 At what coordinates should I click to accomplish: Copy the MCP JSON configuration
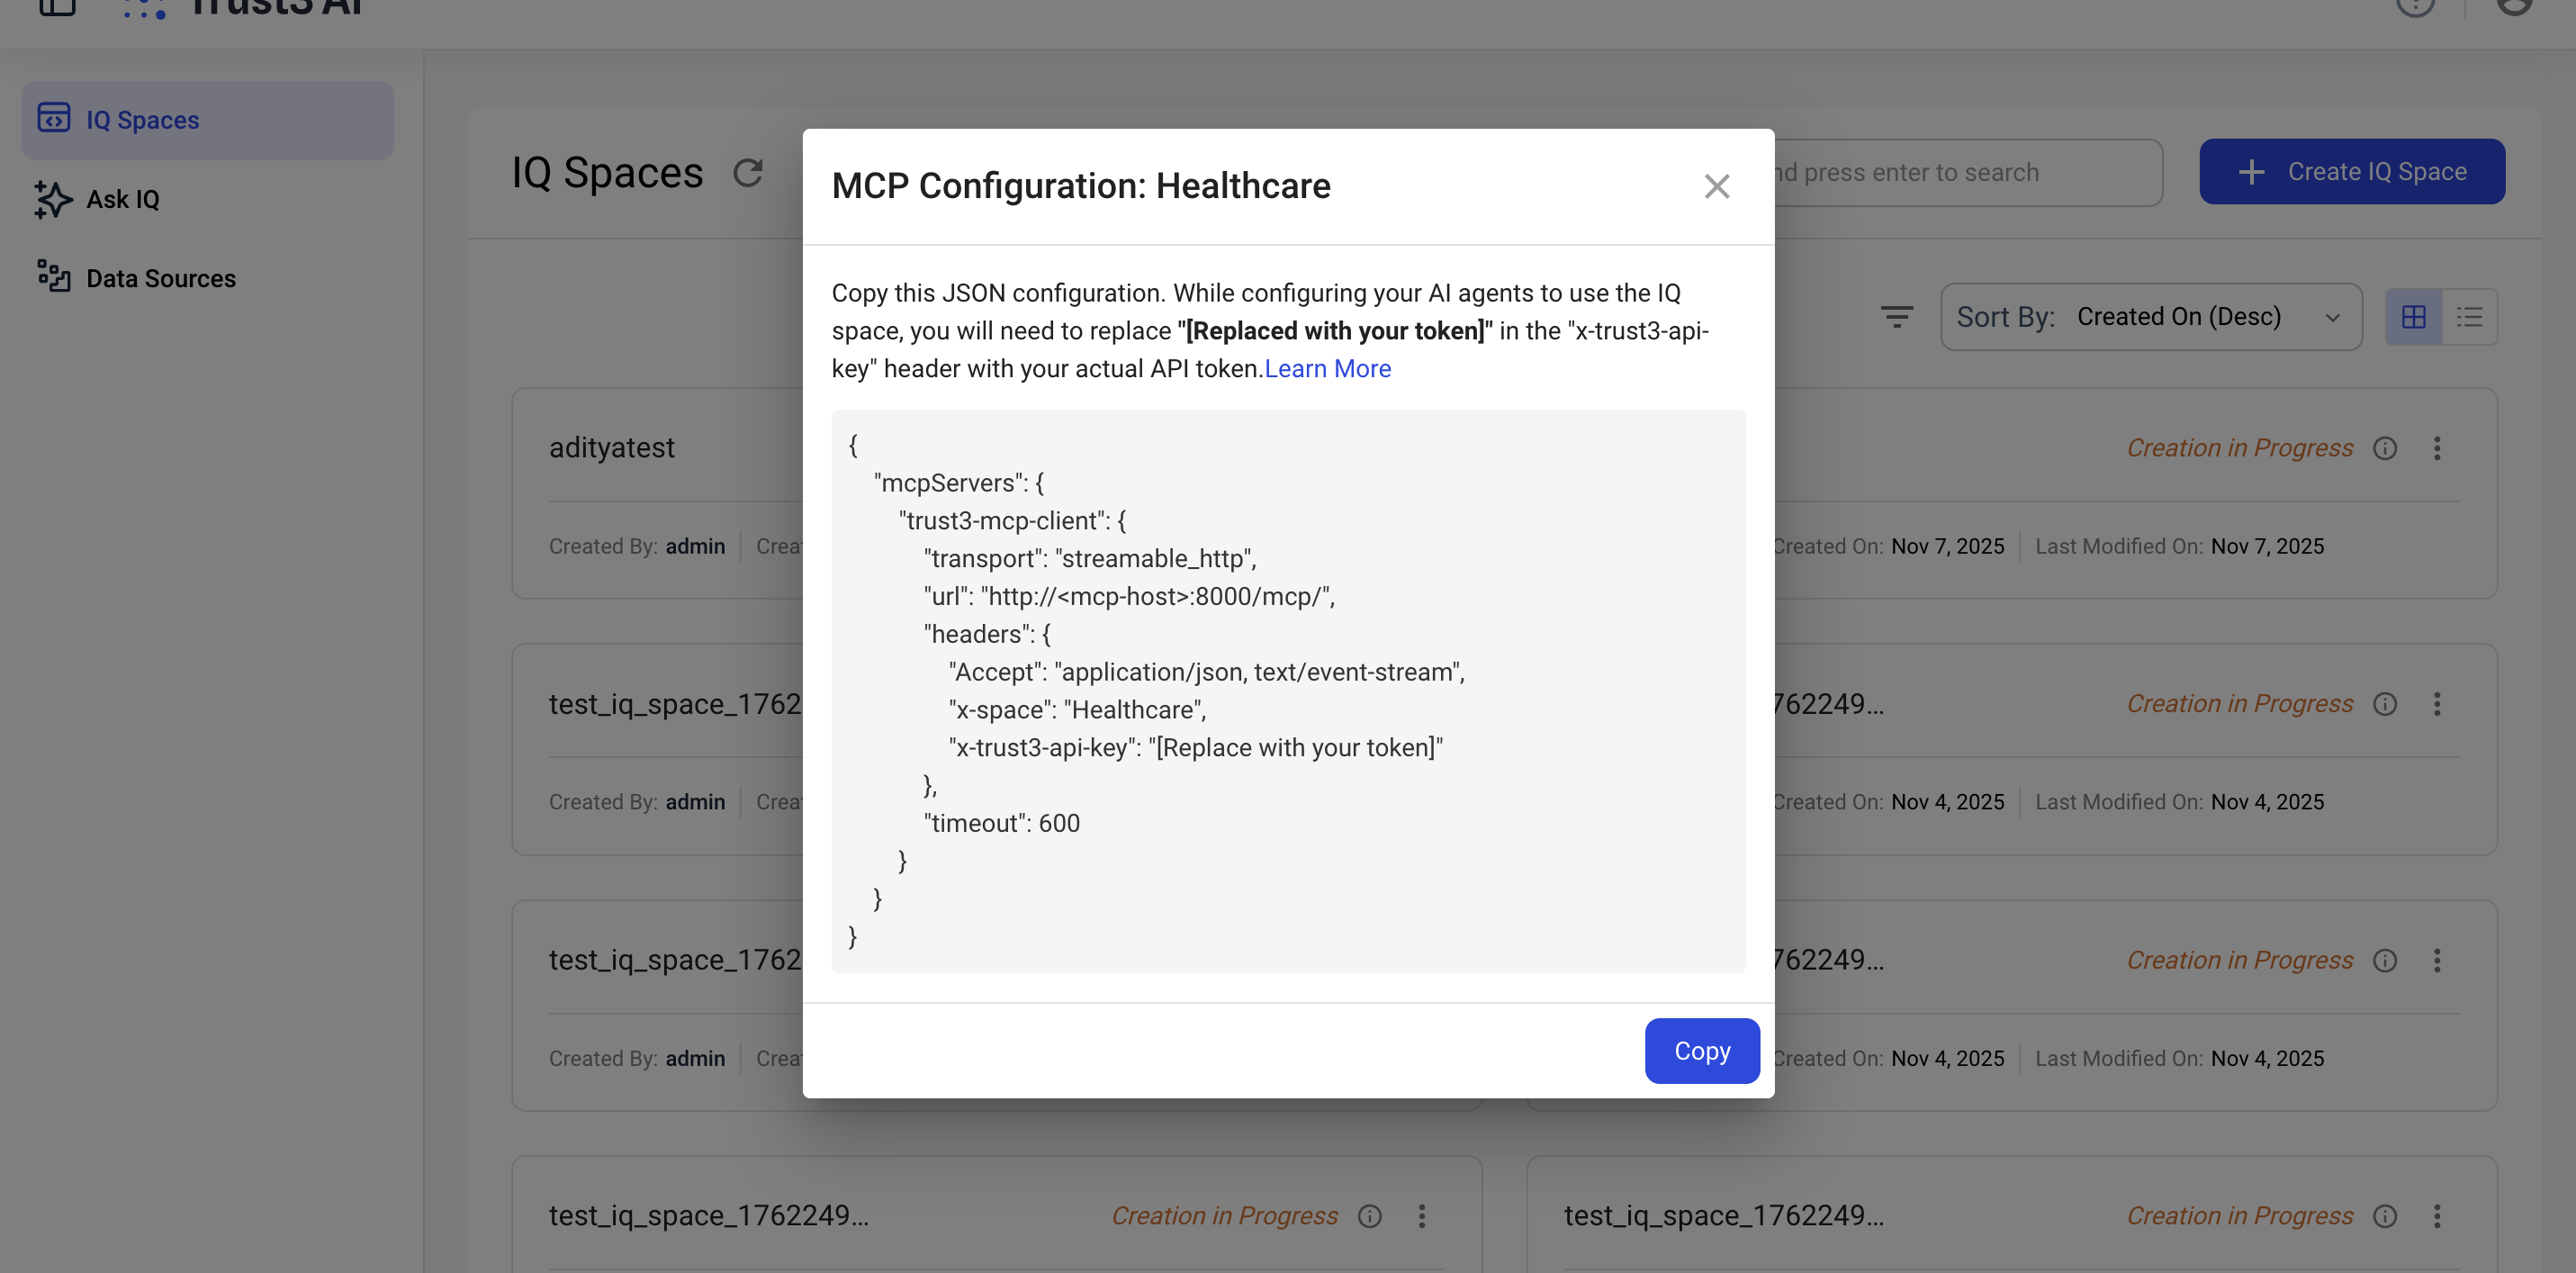pos(1701,1051)
